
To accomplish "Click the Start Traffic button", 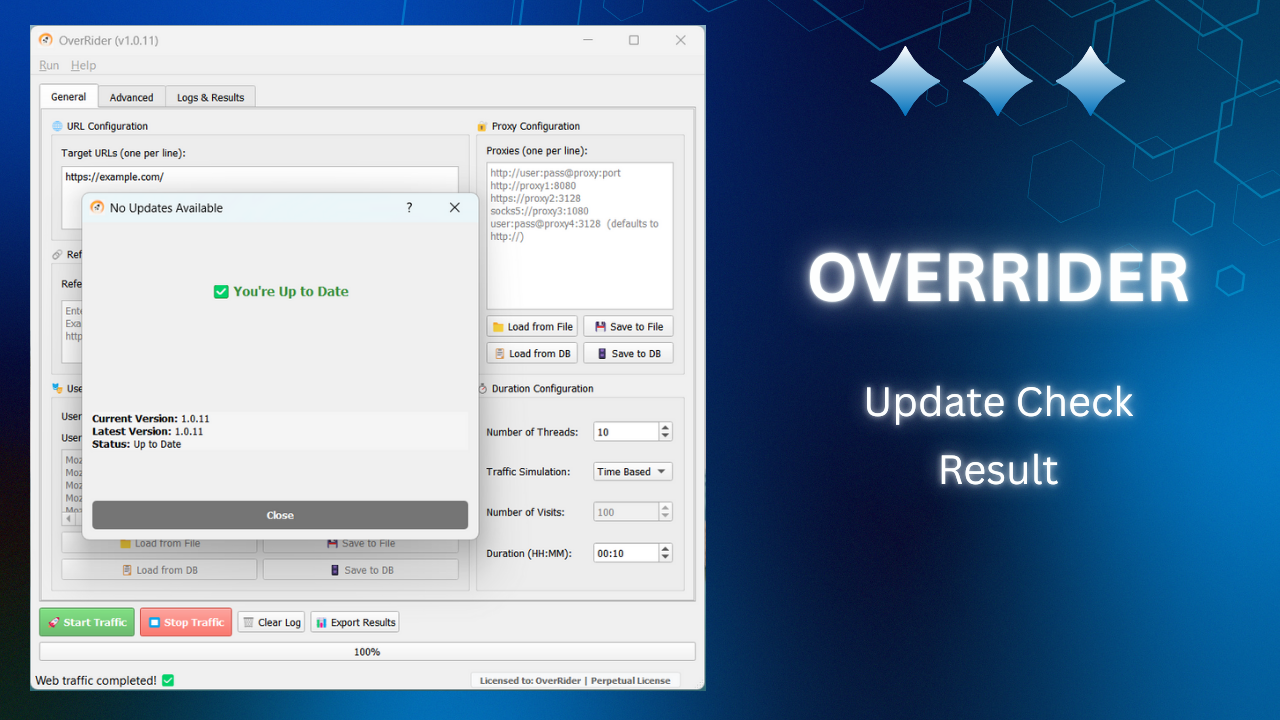I will (87, 622).
